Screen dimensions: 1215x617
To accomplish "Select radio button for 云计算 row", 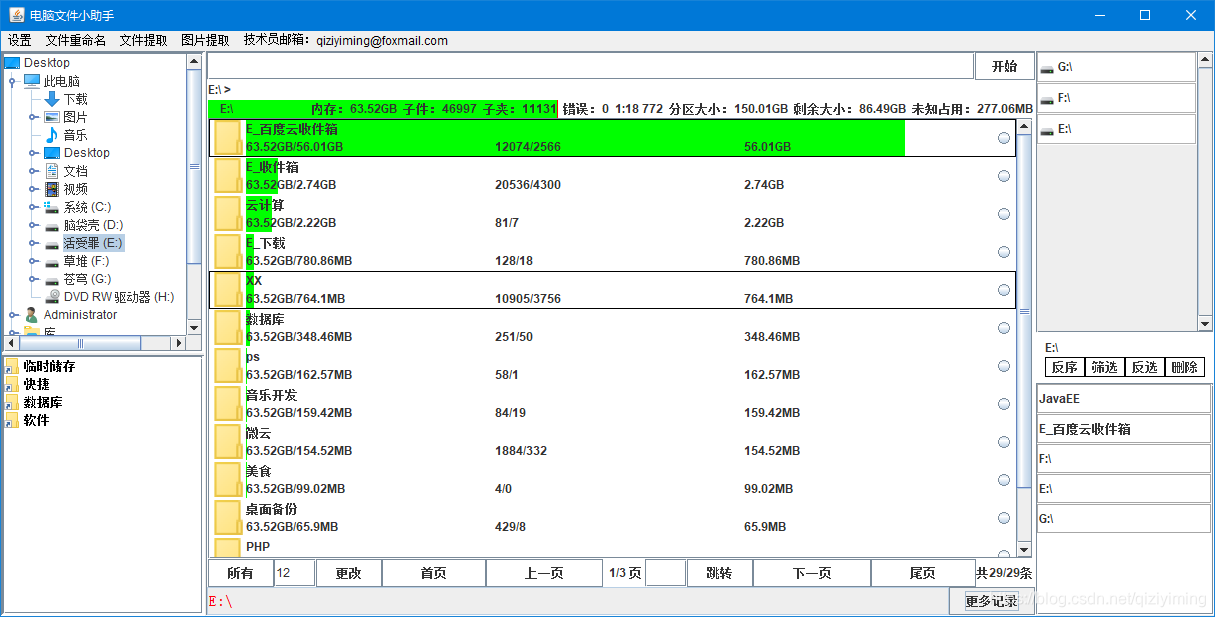I will (x=1004, y=214).
